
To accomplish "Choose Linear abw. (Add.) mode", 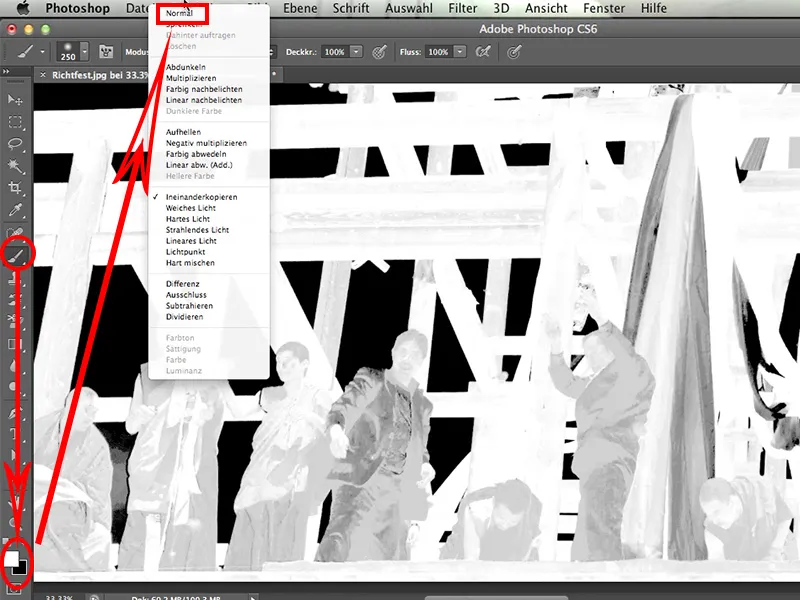I will click(199, 165).
